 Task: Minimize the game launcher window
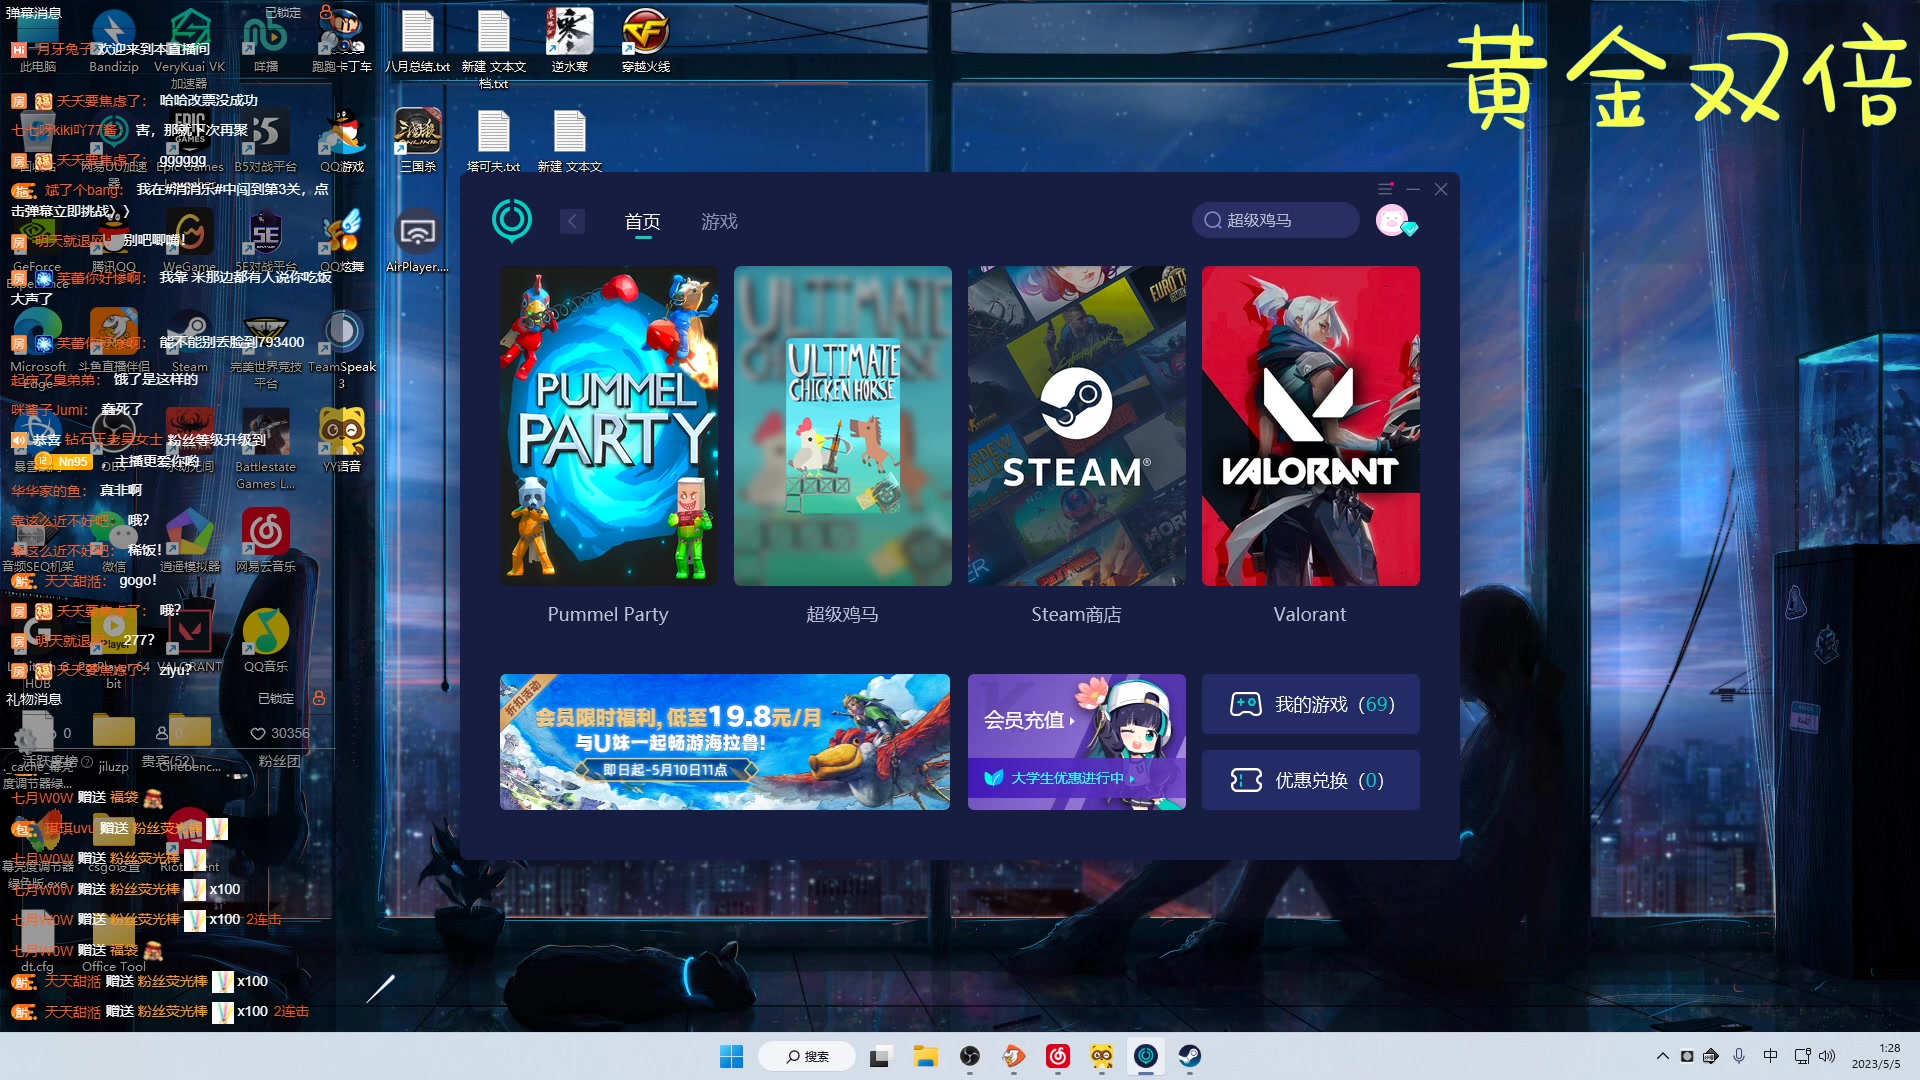point(1413,189)
